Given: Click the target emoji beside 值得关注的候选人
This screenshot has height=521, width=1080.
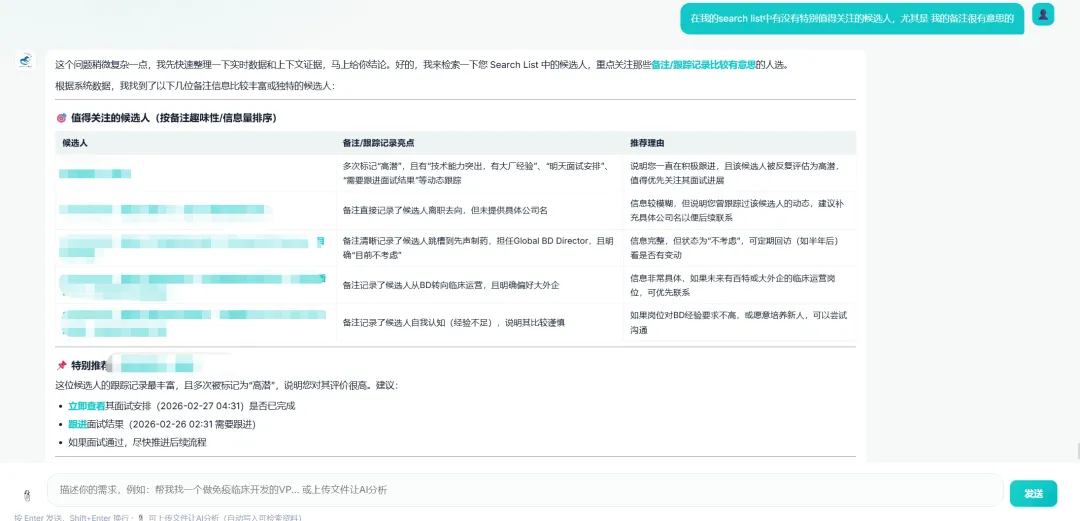Looking at the screenshot, I should coord(61,118).
